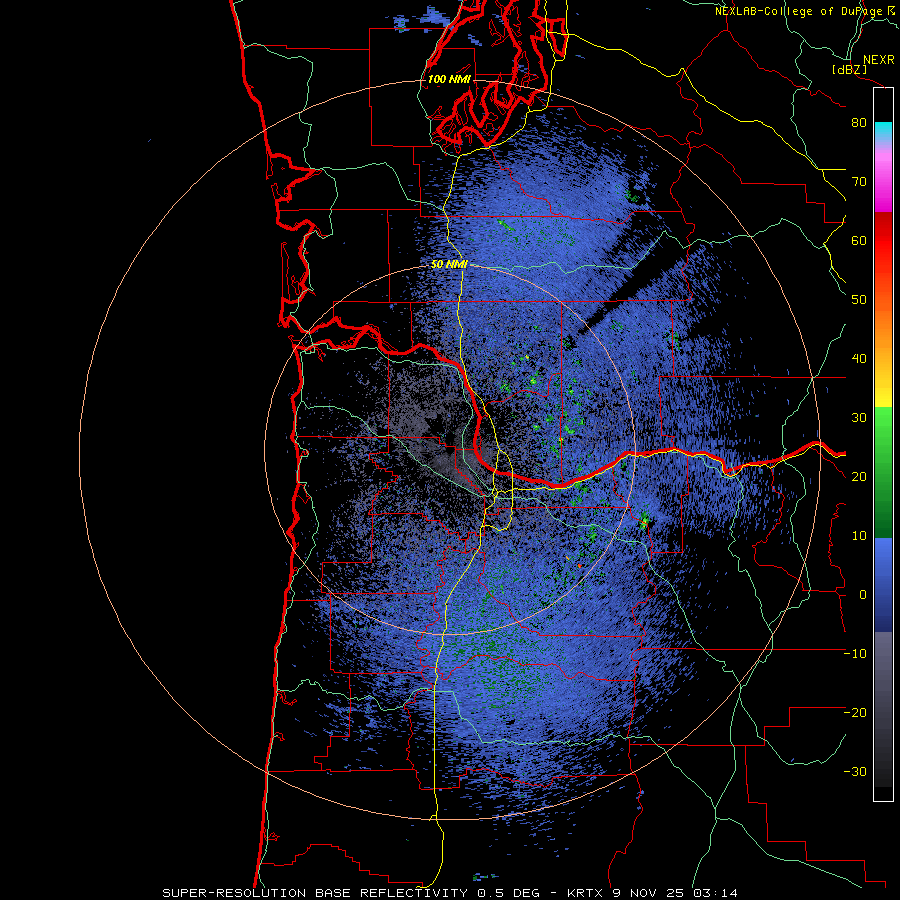Click the -30 value on the dBZ scale
Image resolution: width=900 pixels, height=900 pixels.
[855, 771]
